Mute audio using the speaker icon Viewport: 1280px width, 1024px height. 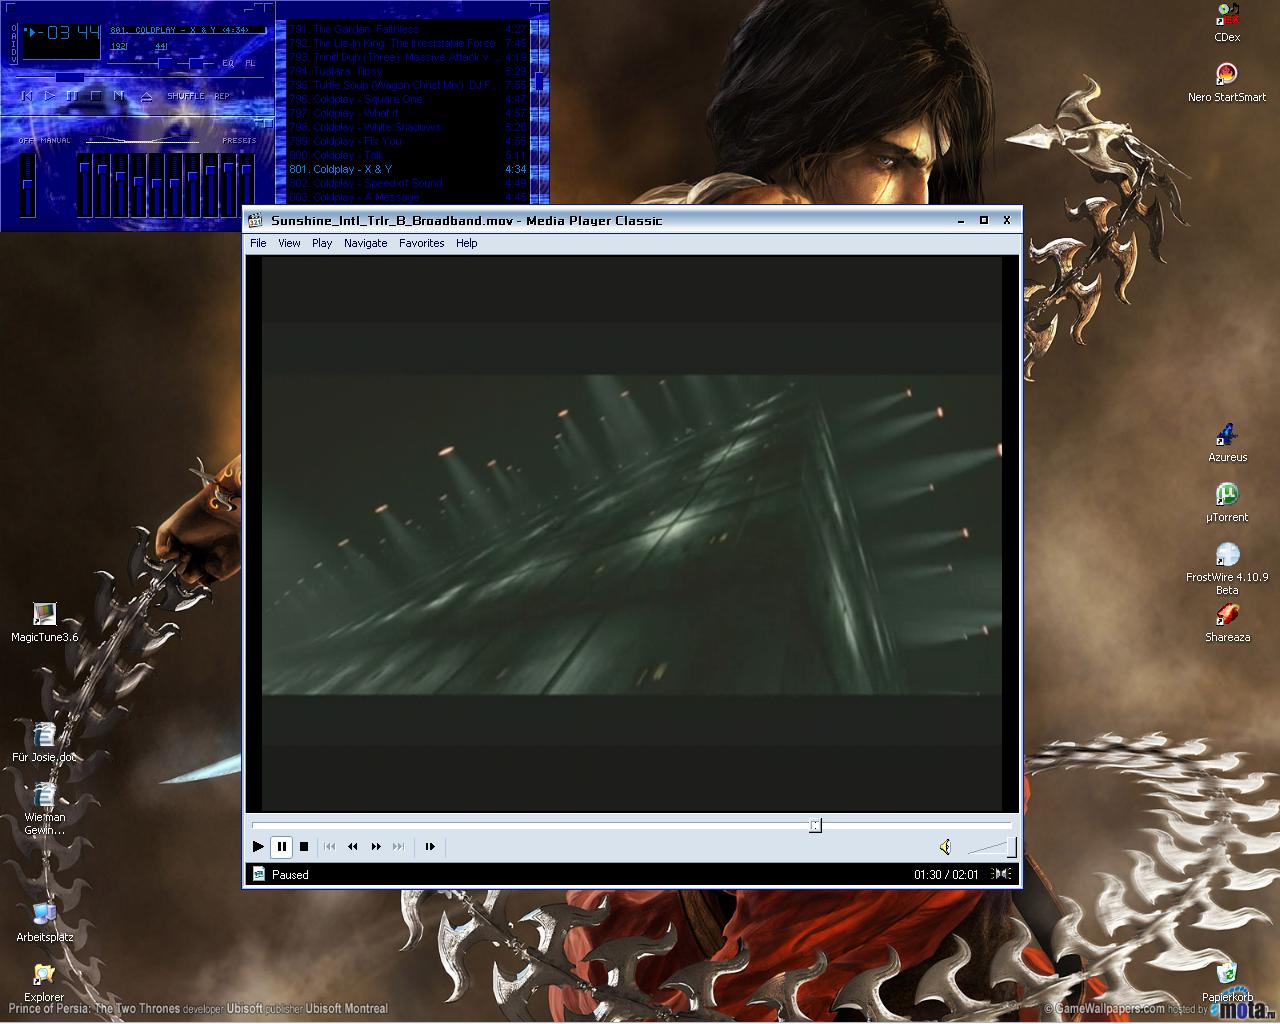[945, 847]
